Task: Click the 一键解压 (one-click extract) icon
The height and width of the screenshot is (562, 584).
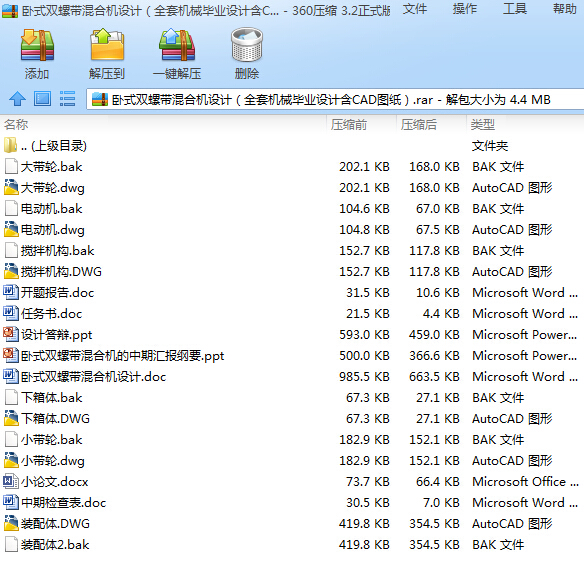Action: [x=177, y=45]
